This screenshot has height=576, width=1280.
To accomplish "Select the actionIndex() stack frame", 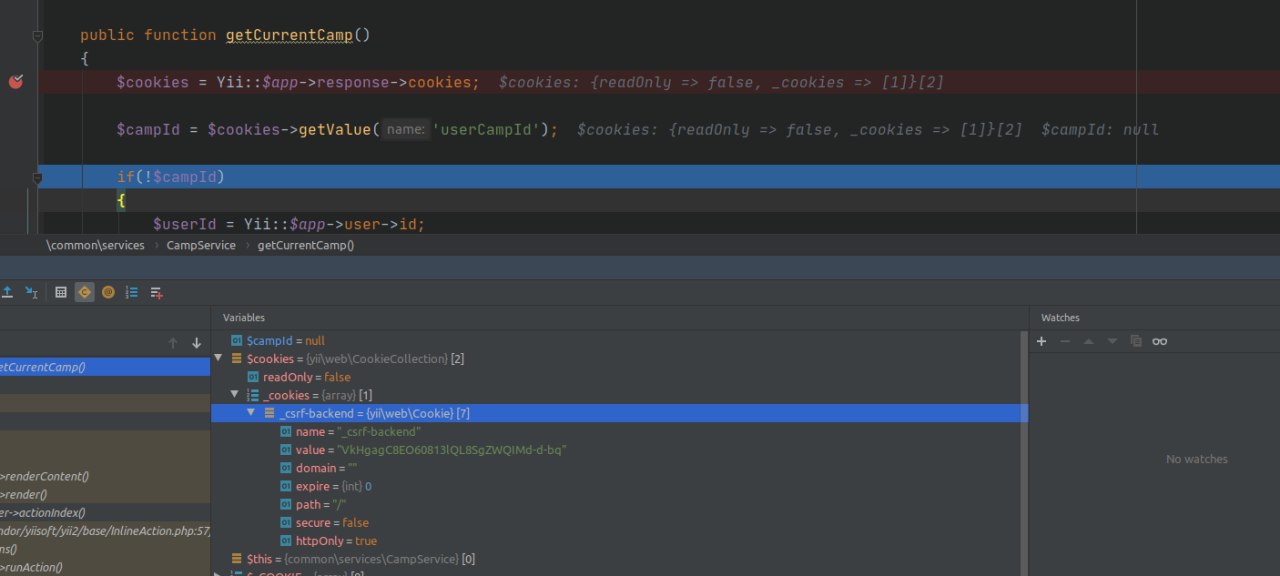I will 105,512.
